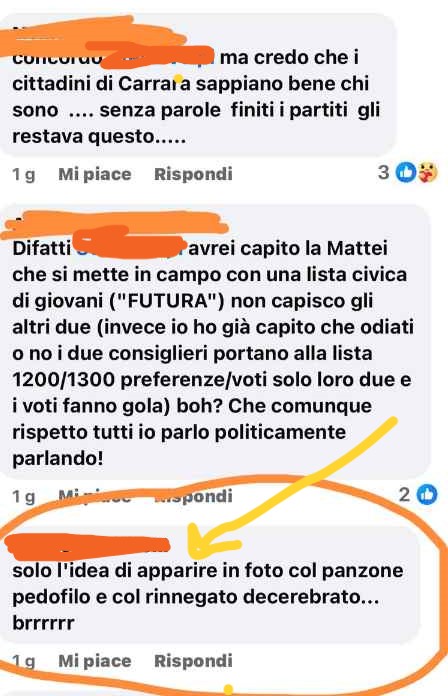
Task: Like the comment about the "FUTURA" civic list
Action: [x=95, y=496]
